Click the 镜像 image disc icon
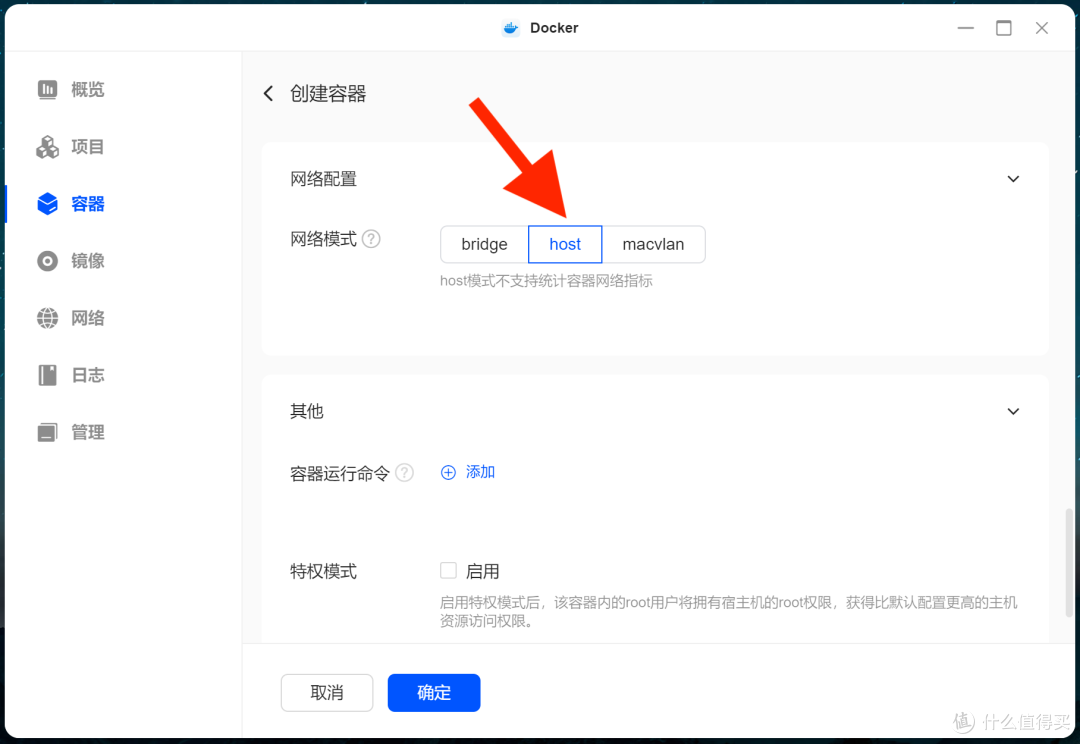 48,261
